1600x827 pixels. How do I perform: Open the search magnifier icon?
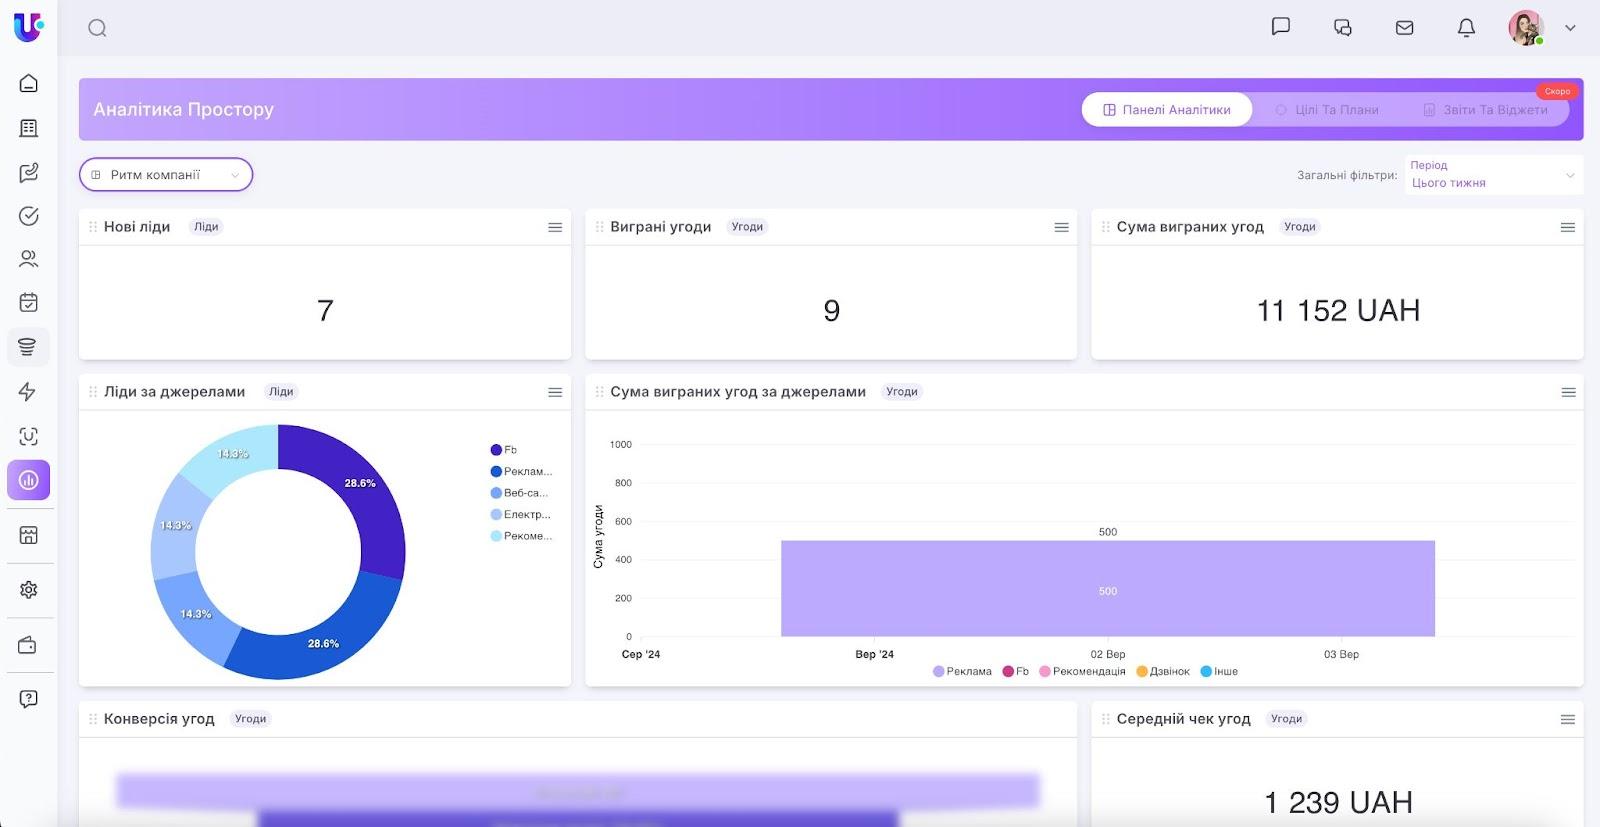coord(97,28)
